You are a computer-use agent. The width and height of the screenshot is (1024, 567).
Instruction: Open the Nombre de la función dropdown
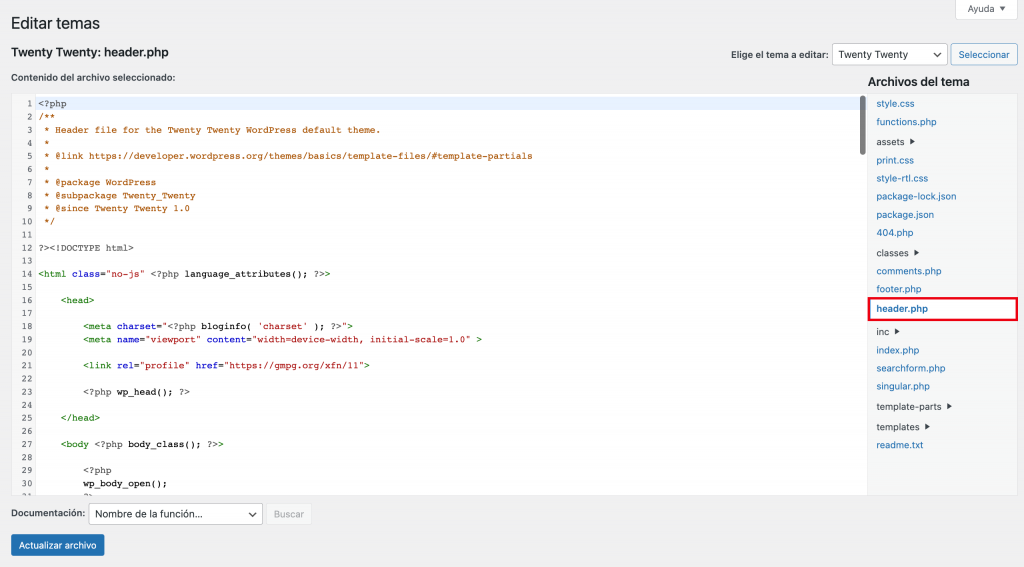click(175, 514)
